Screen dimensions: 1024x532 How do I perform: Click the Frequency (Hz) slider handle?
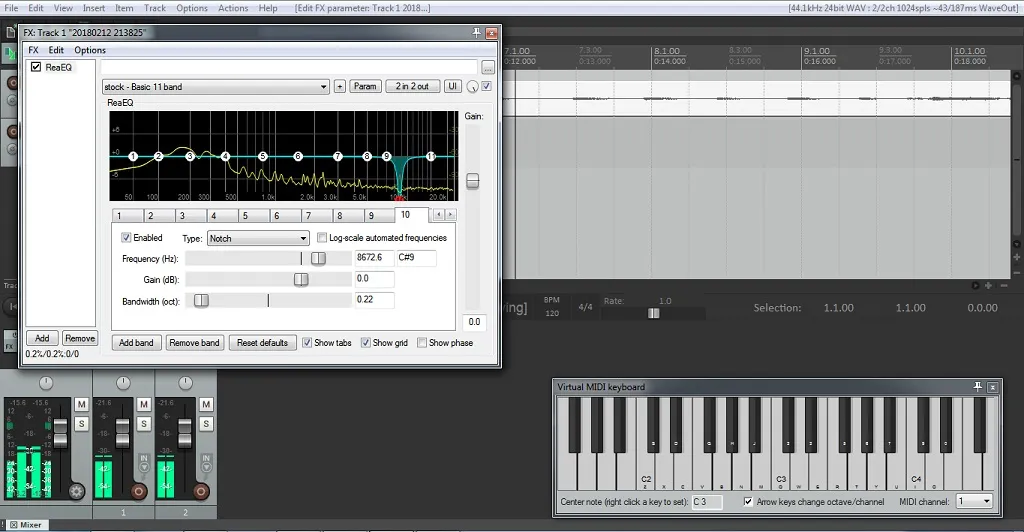click(x=318, y=258)
